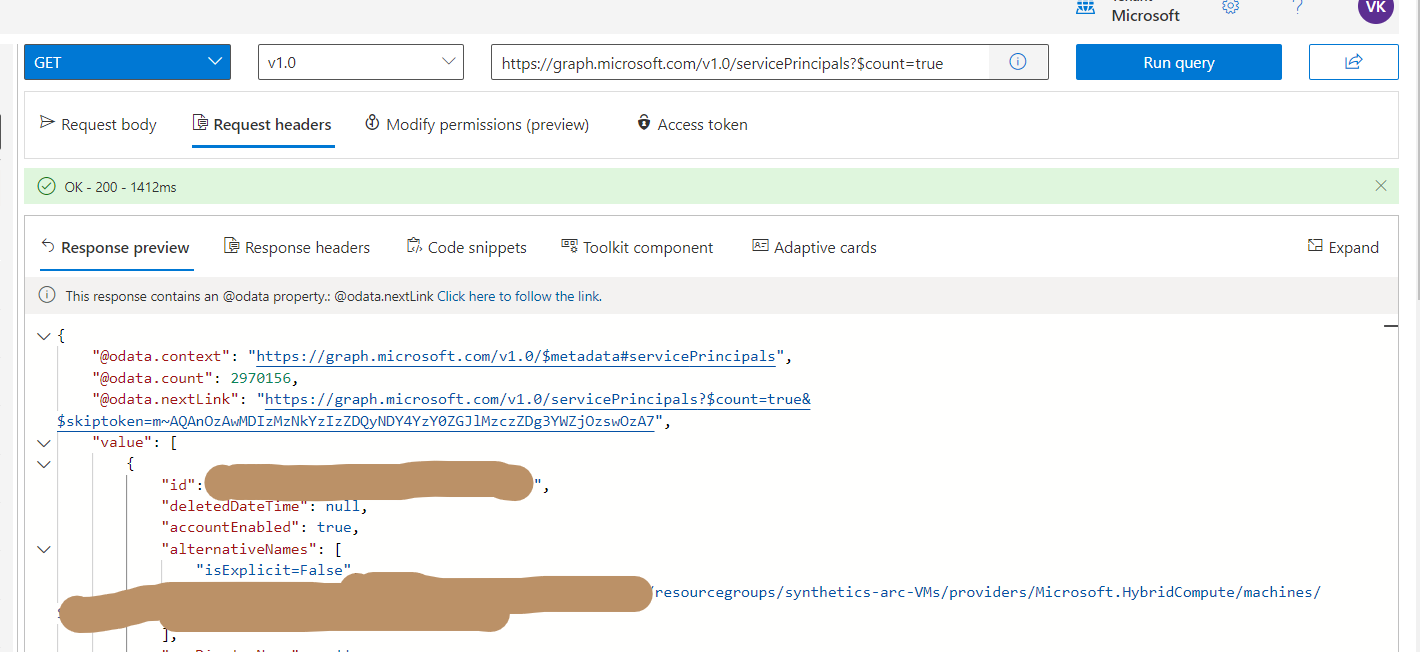Click the share query icon beside Run query
The image size is (1420, 652).
pos(1353,61)
